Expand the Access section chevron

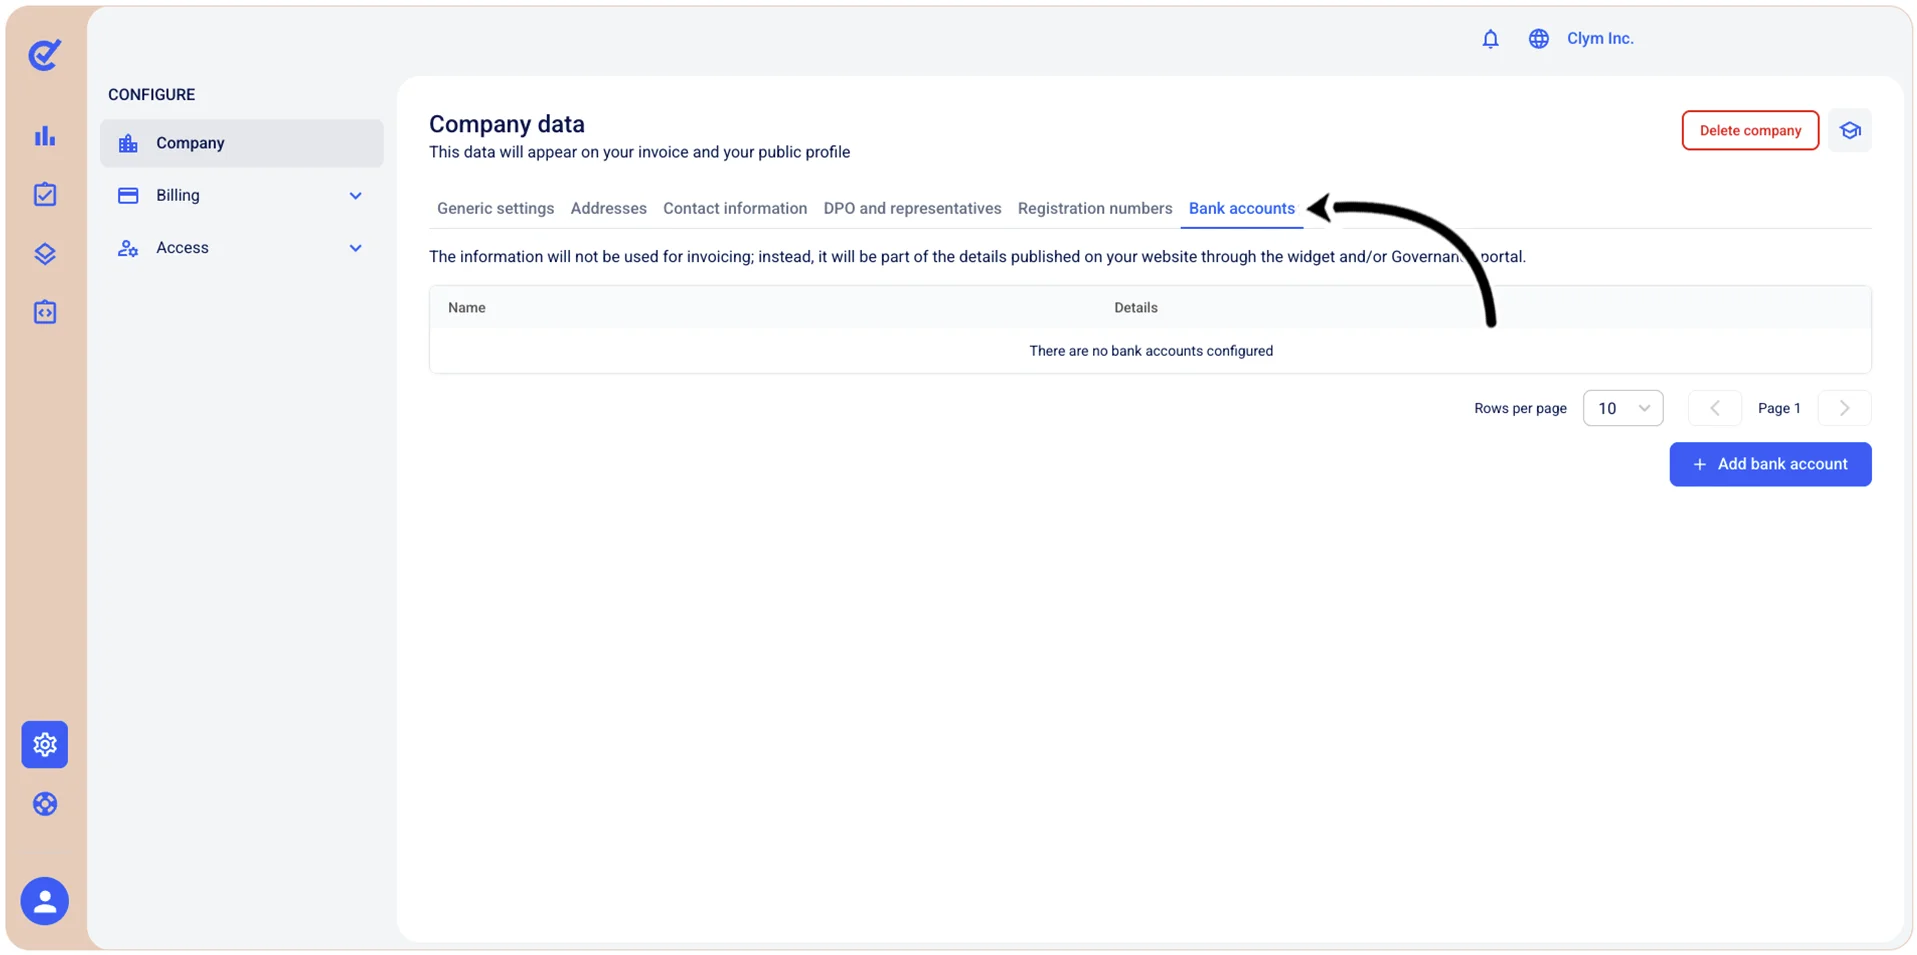[x=355, y=248]
